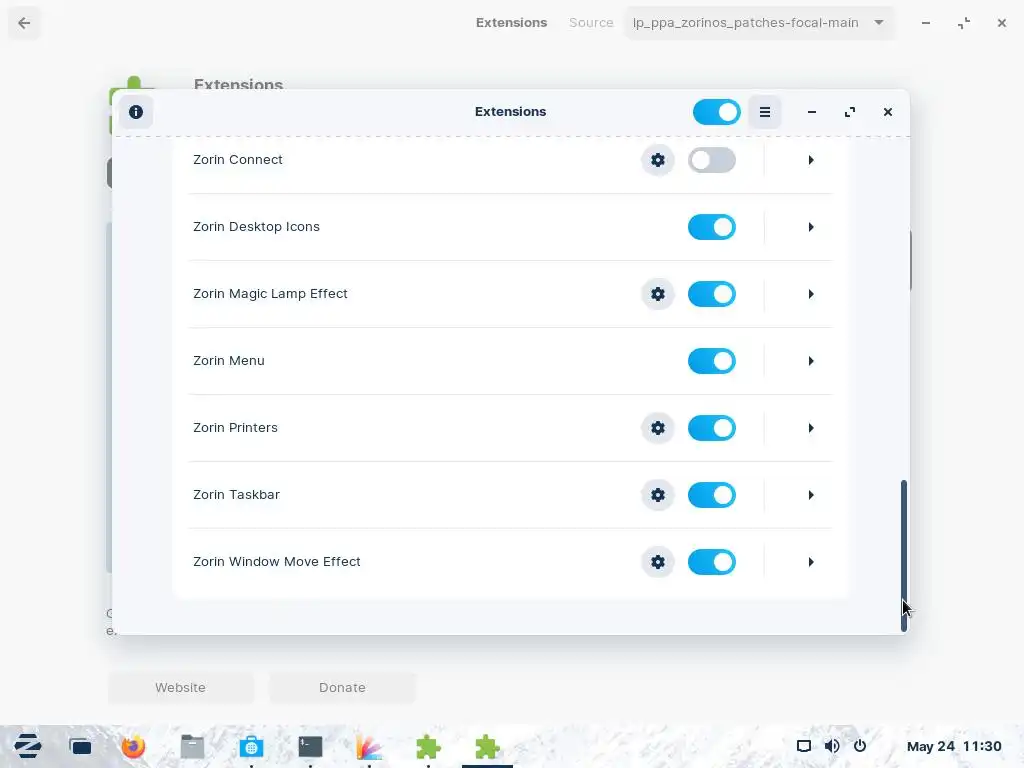Disable the Zorin Taskbar extension

(x=712, y=495)
